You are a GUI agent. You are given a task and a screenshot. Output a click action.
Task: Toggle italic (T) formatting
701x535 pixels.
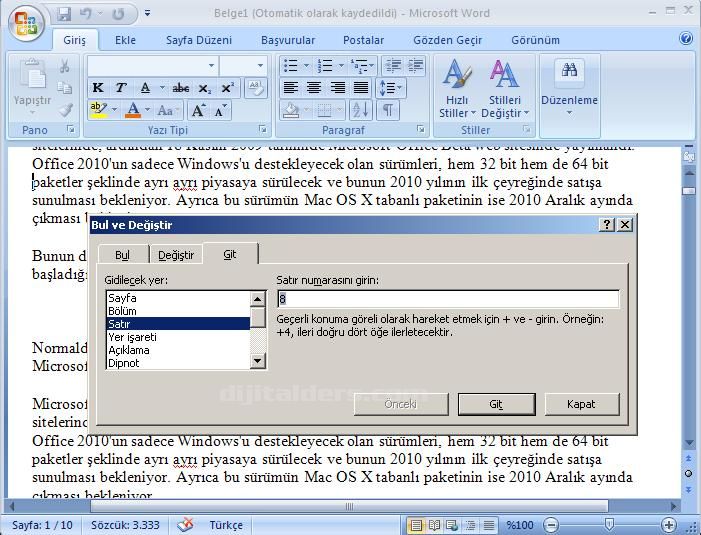(x=120, y=88)
